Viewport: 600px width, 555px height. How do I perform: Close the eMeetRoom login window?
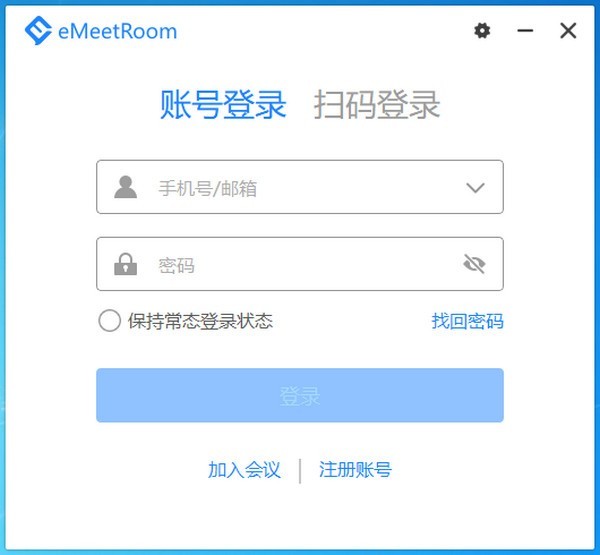(x=568, y=31)
